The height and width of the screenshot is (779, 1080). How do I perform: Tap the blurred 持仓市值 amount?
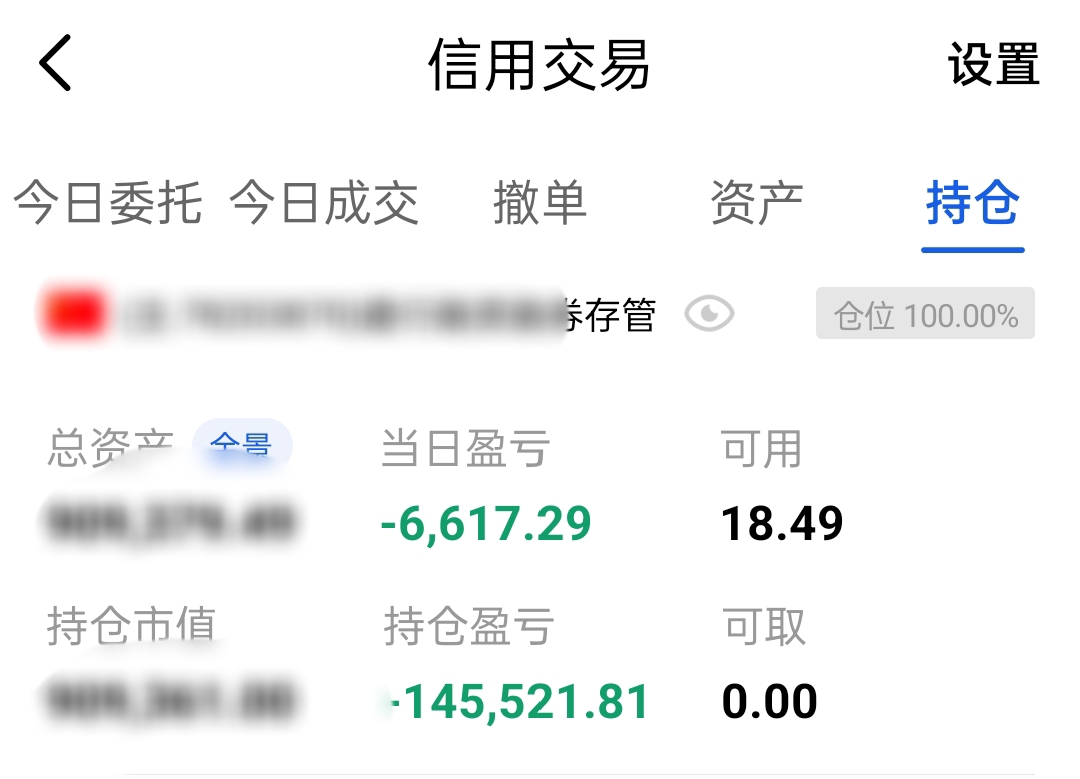pos(171,700)
